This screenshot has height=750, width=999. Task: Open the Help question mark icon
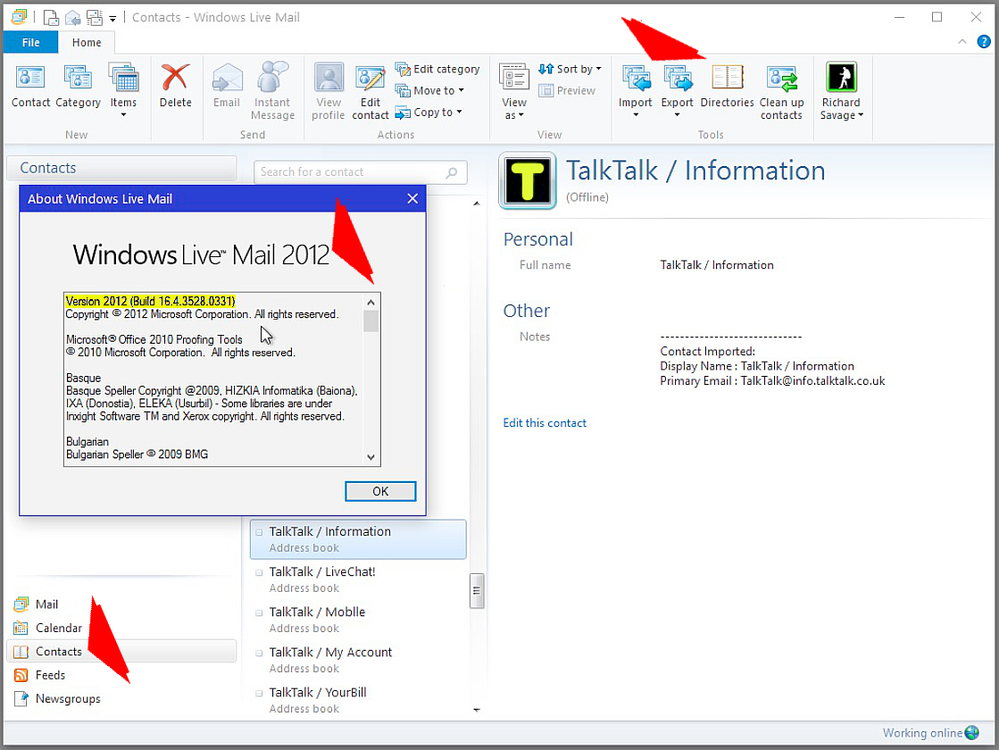tap(984, 41)
